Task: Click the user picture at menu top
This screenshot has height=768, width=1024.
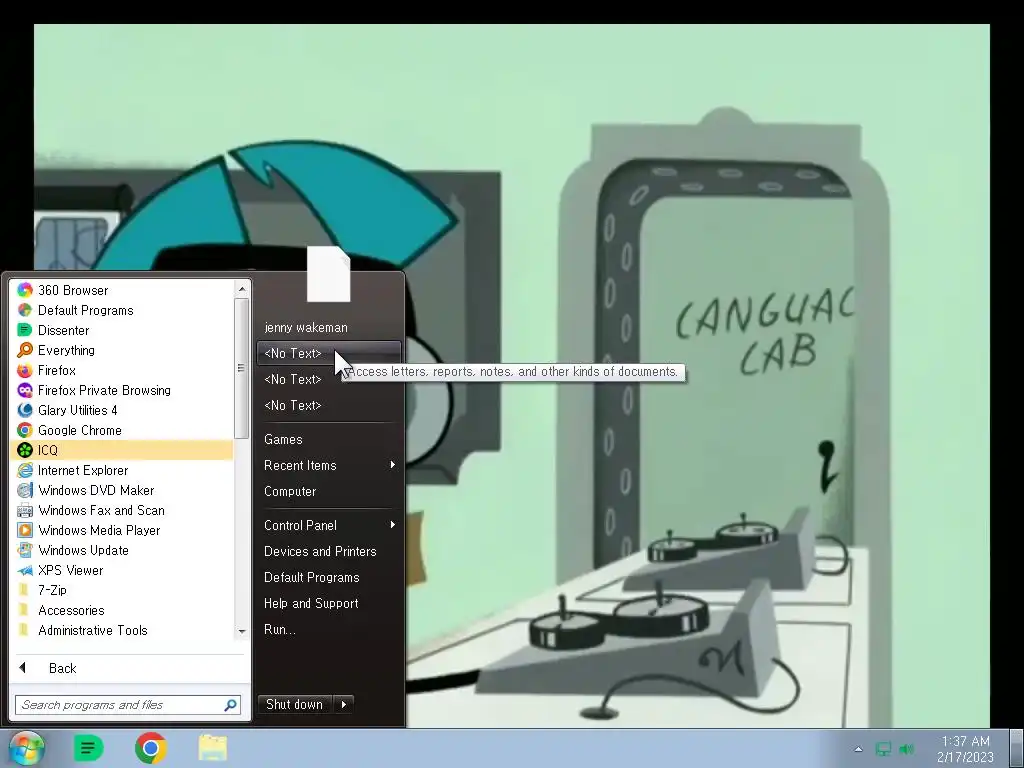Action: tap(328, 274)
